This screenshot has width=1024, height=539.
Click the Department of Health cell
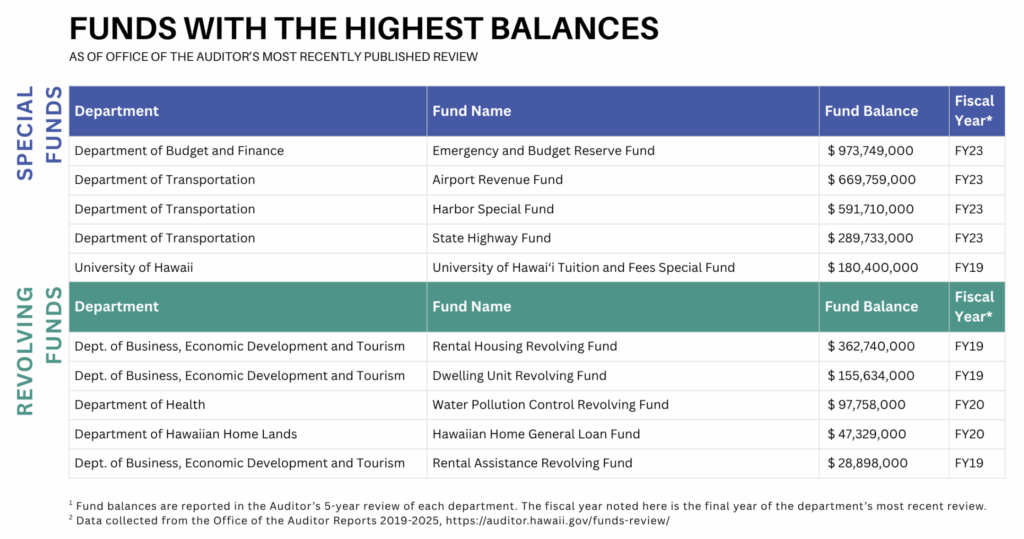[x=140, y=405]
